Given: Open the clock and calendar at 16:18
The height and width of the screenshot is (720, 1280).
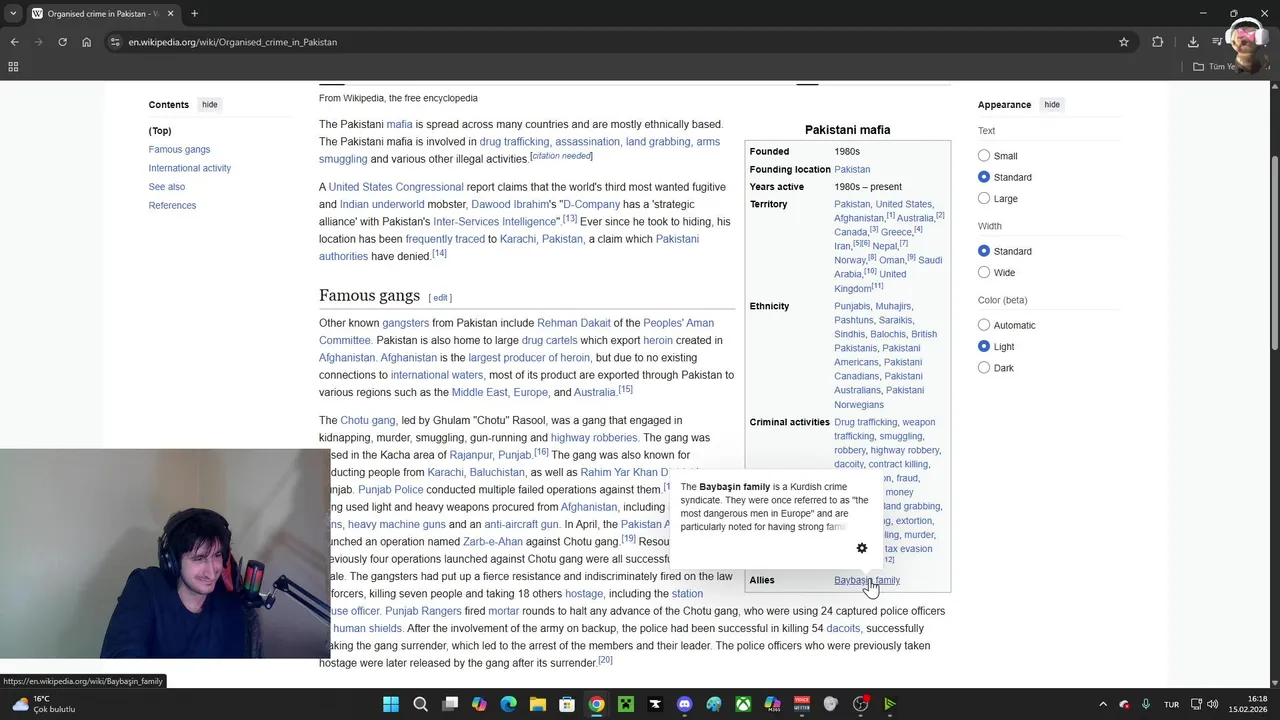Looking at the screenshot, I should point(1250,704).
